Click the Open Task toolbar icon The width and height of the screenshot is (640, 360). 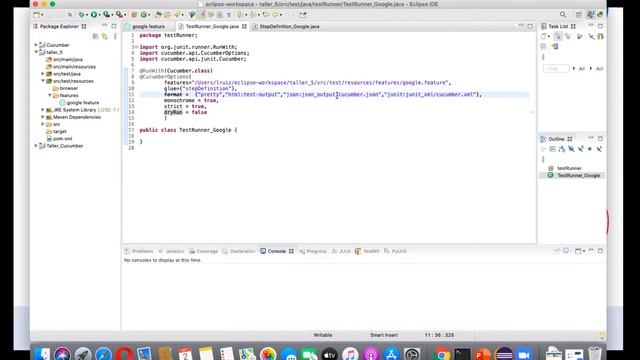[x=167, y=15]
